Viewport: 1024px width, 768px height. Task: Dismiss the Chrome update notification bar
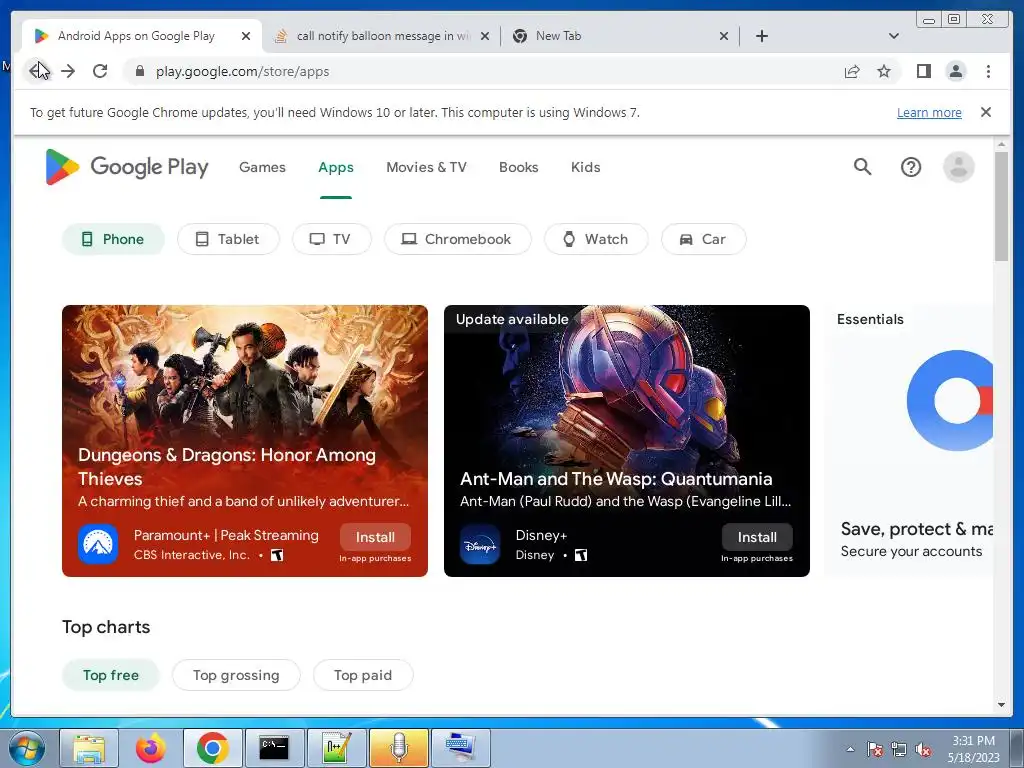tap(985, 112)
